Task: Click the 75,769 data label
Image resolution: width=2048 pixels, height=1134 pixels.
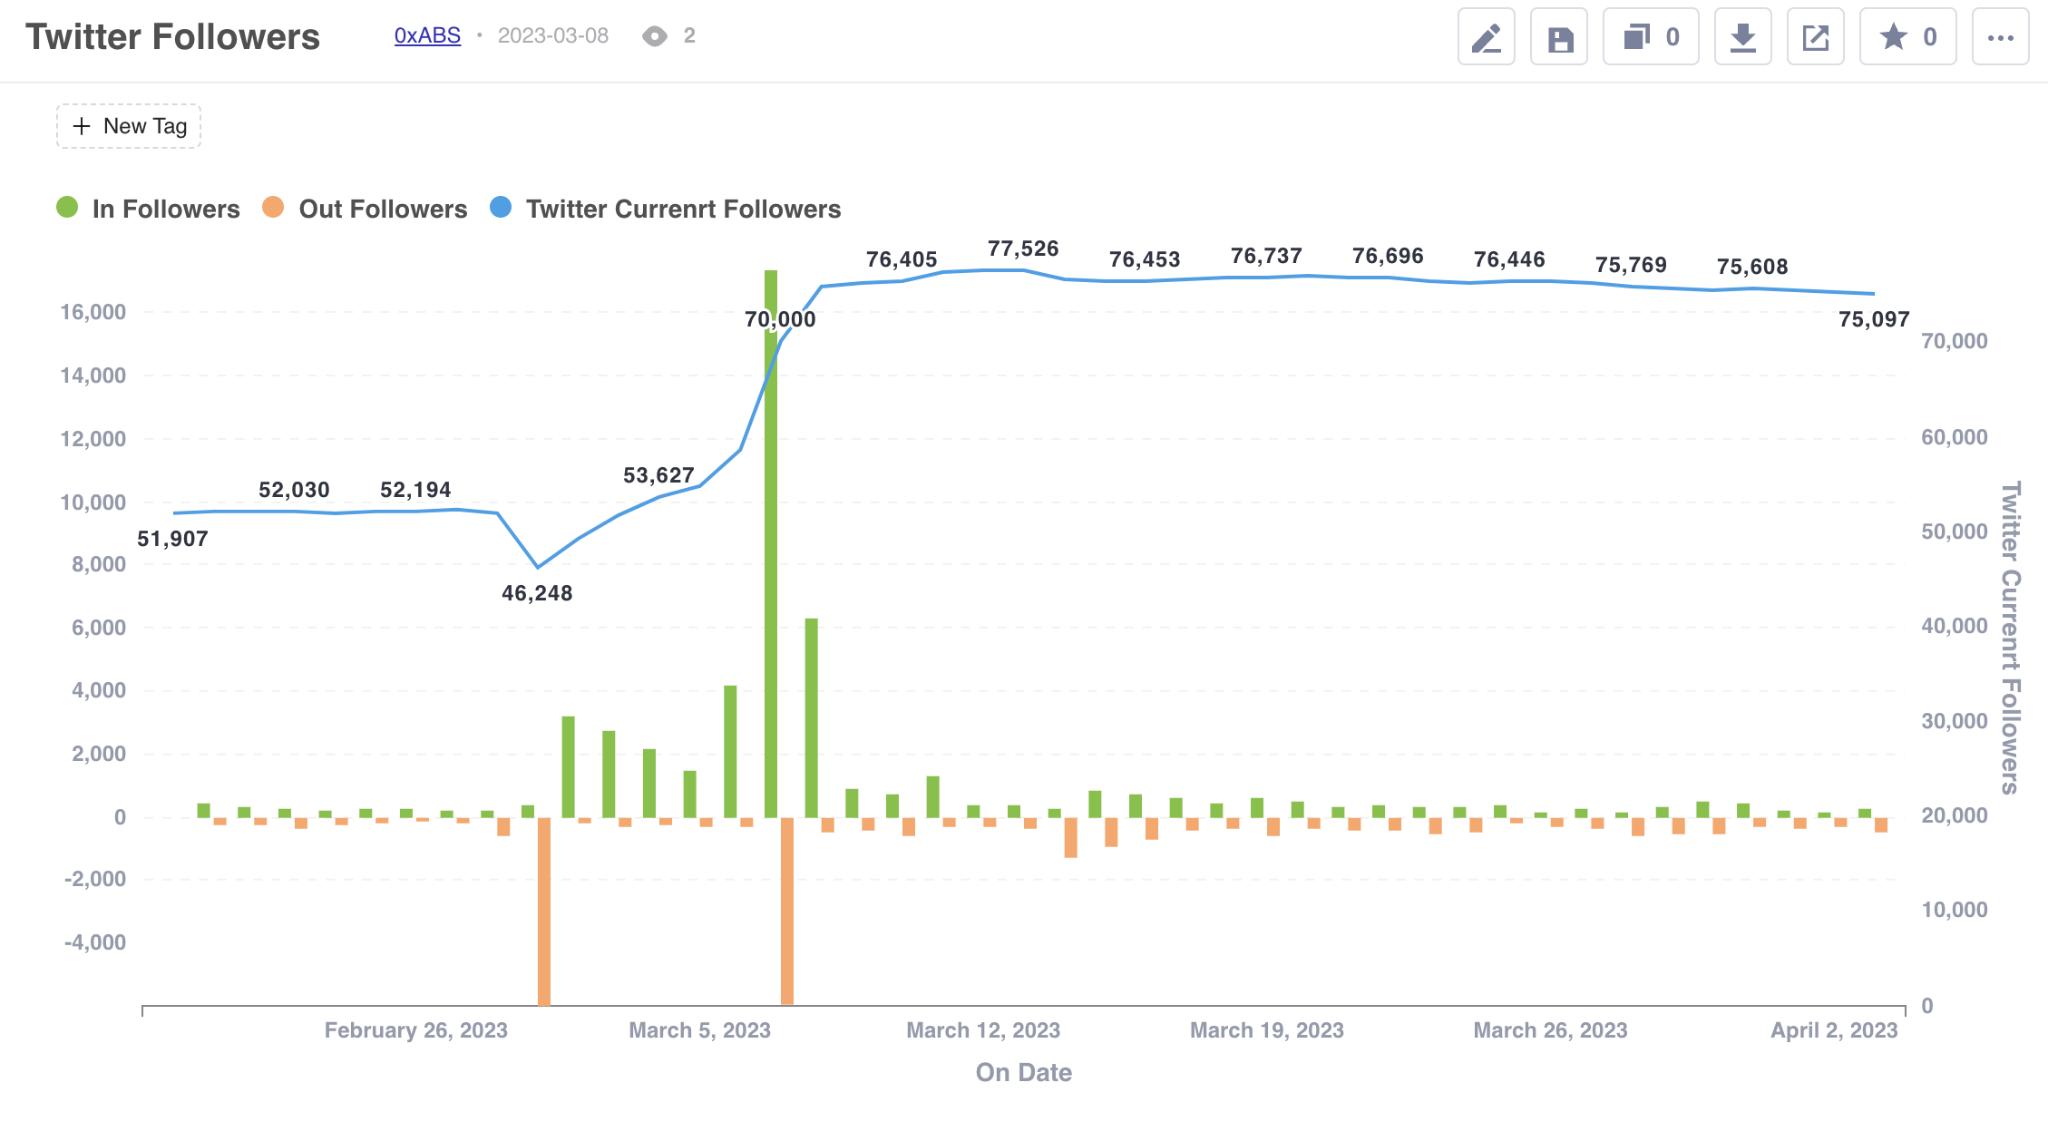Action: tap(1631, 265)
